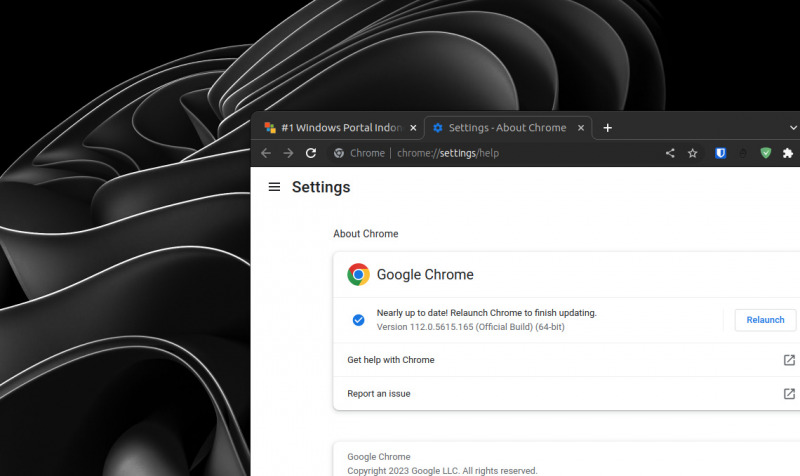Bookmark this tab with the star icon
This screenshot has height=476, width=800.
pyautogui.click(x=692, y=153)
